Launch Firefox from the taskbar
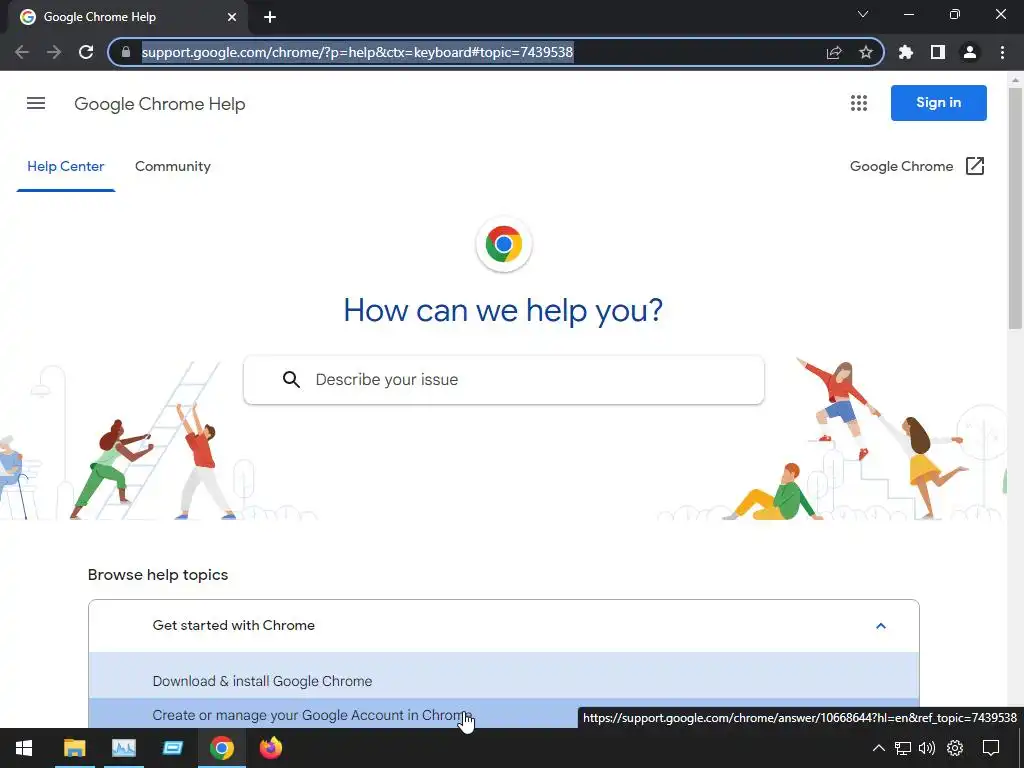1024x768 pixels. pos(270,748)
